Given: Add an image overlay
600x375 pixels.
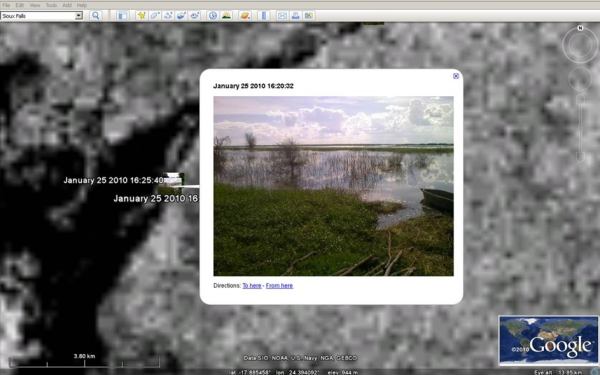Looking at the screenshot, I should (x=181, y=16).
